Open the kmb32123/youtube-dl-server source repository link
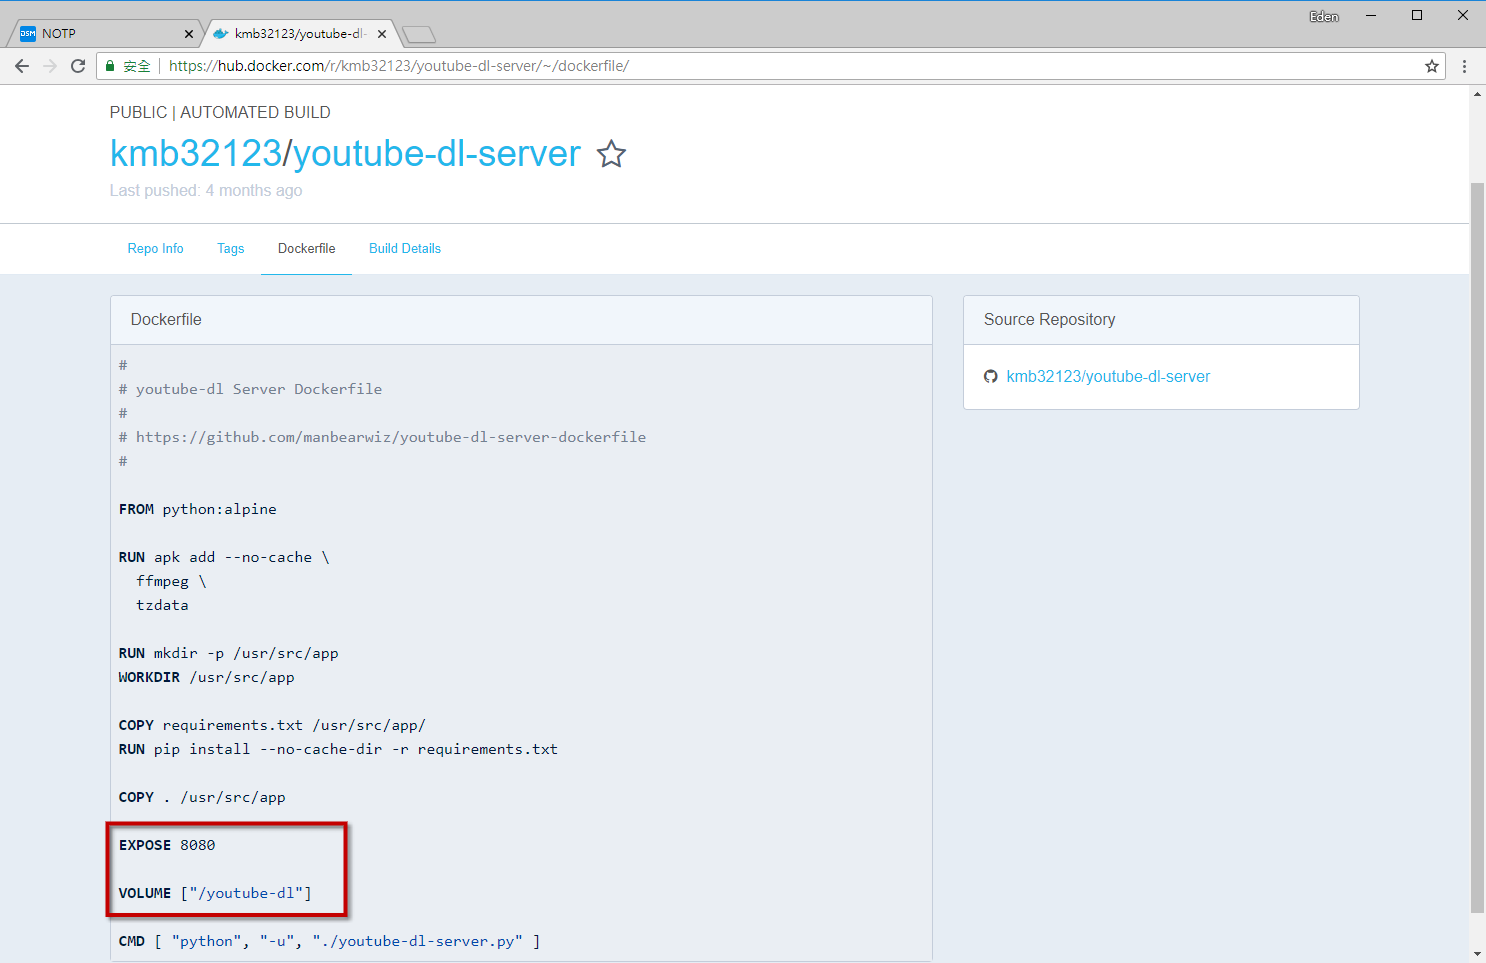This screenshot has width=1486, height=963. (x=1108, y=377)
